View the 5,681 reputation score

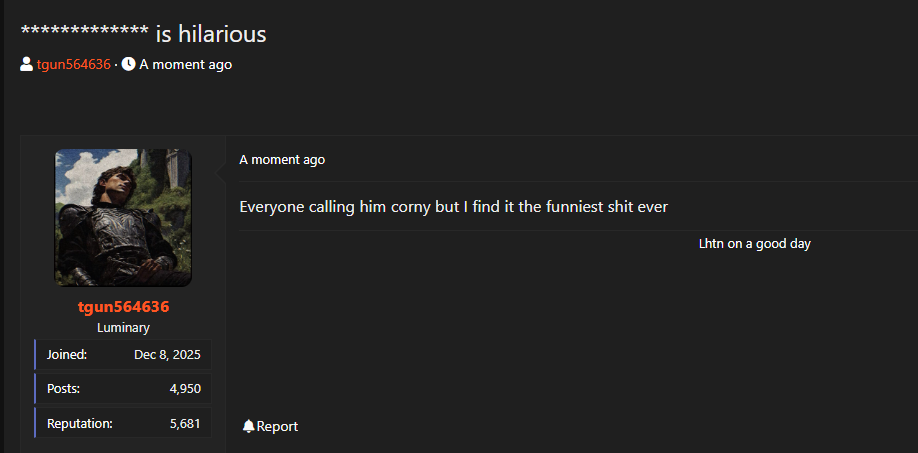pyautogui.click(x=185, y=423)
